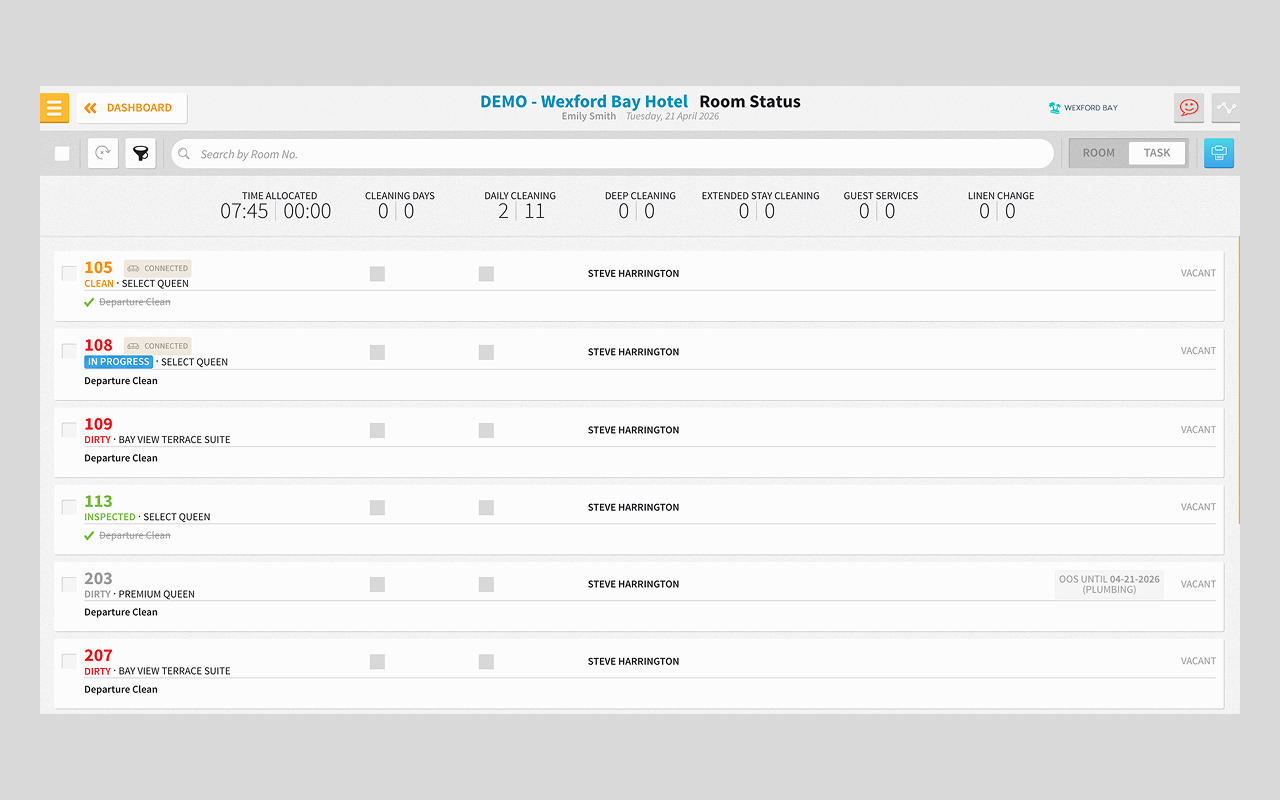Click Departure Clean task in room 203

(x=121, y=612)
